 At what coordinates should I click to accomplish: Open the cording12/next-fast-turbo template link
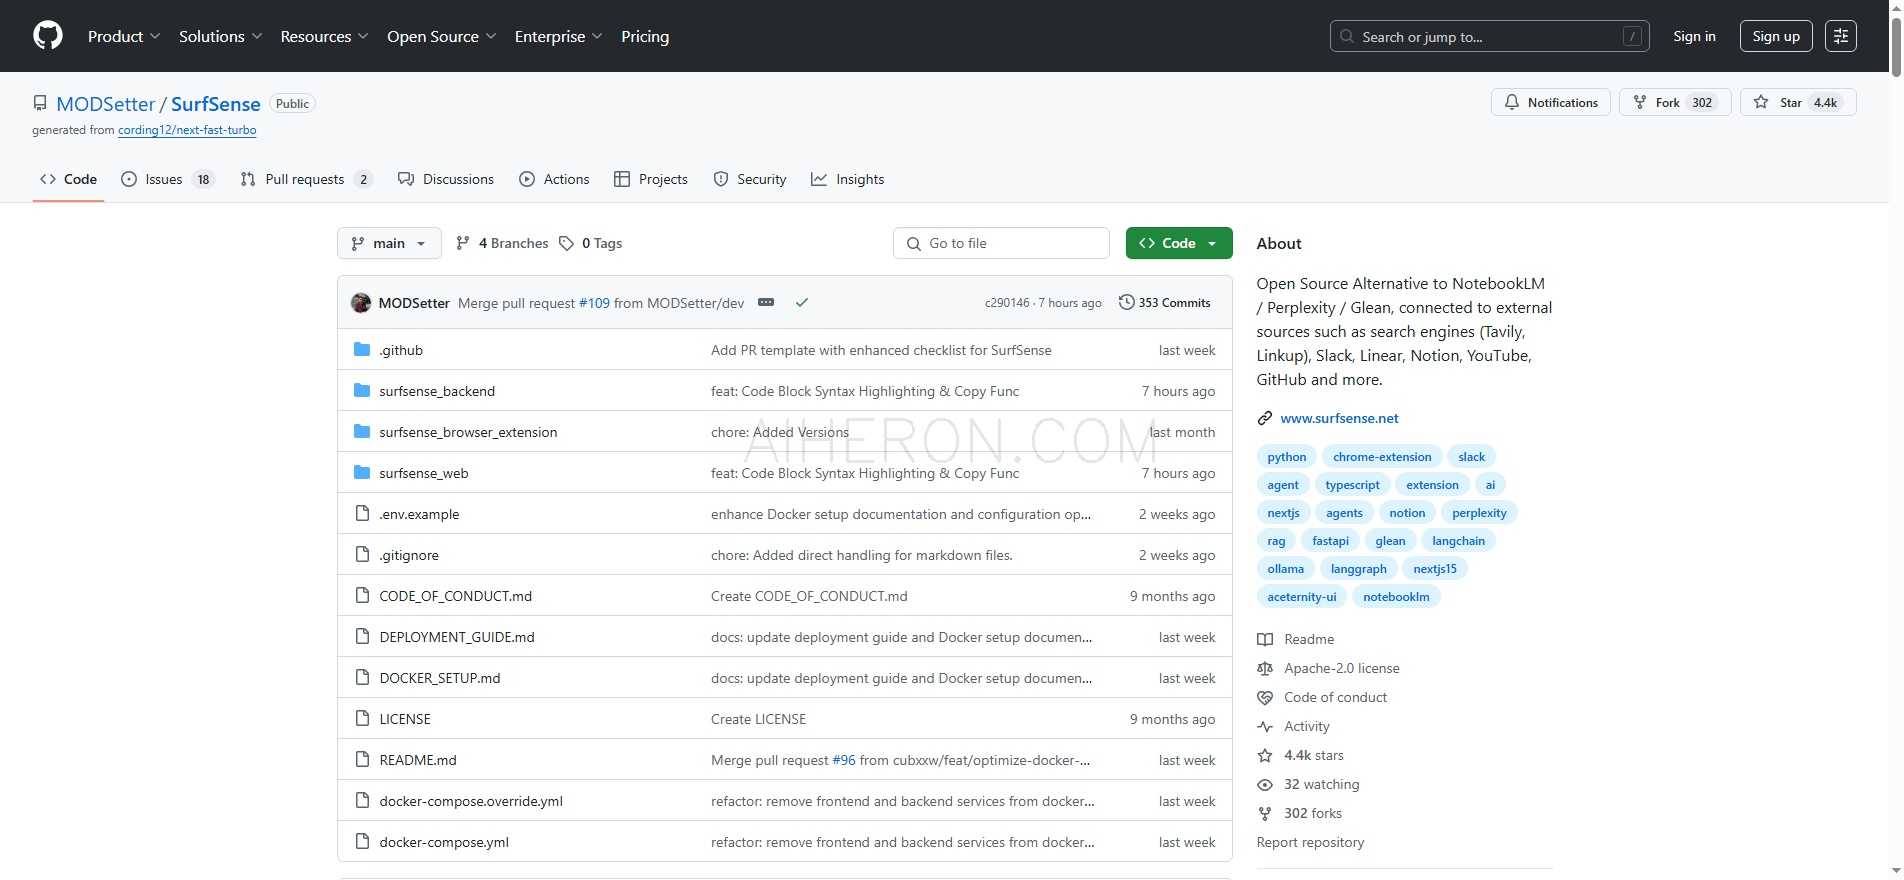pos(187,130)
